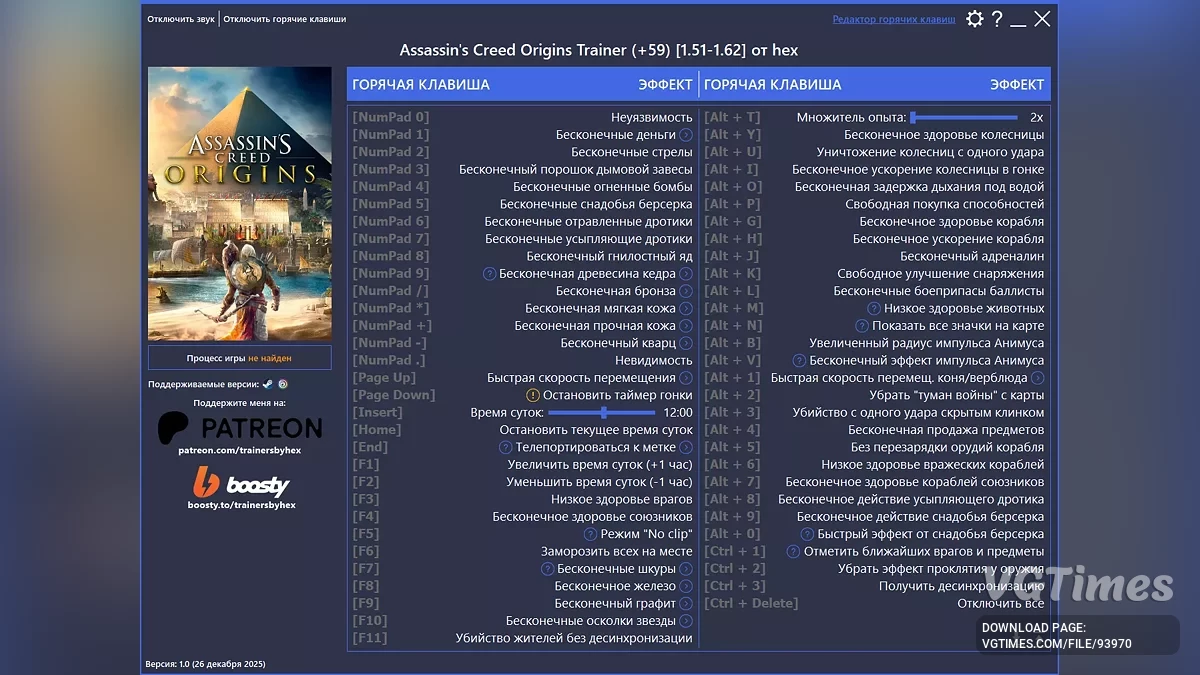This screenshot has height=675, width=1200.
Task: Expand options arrow for Бесконечная прочная кожа
Action: coord(686,326)
